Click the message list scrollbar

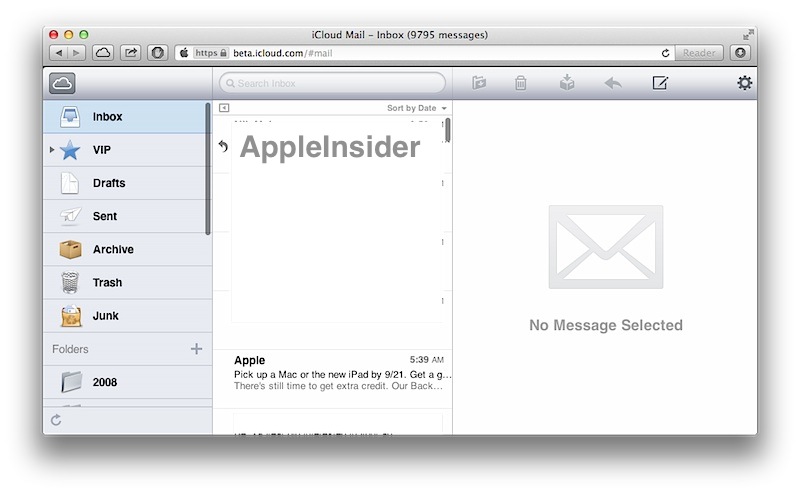447,130
